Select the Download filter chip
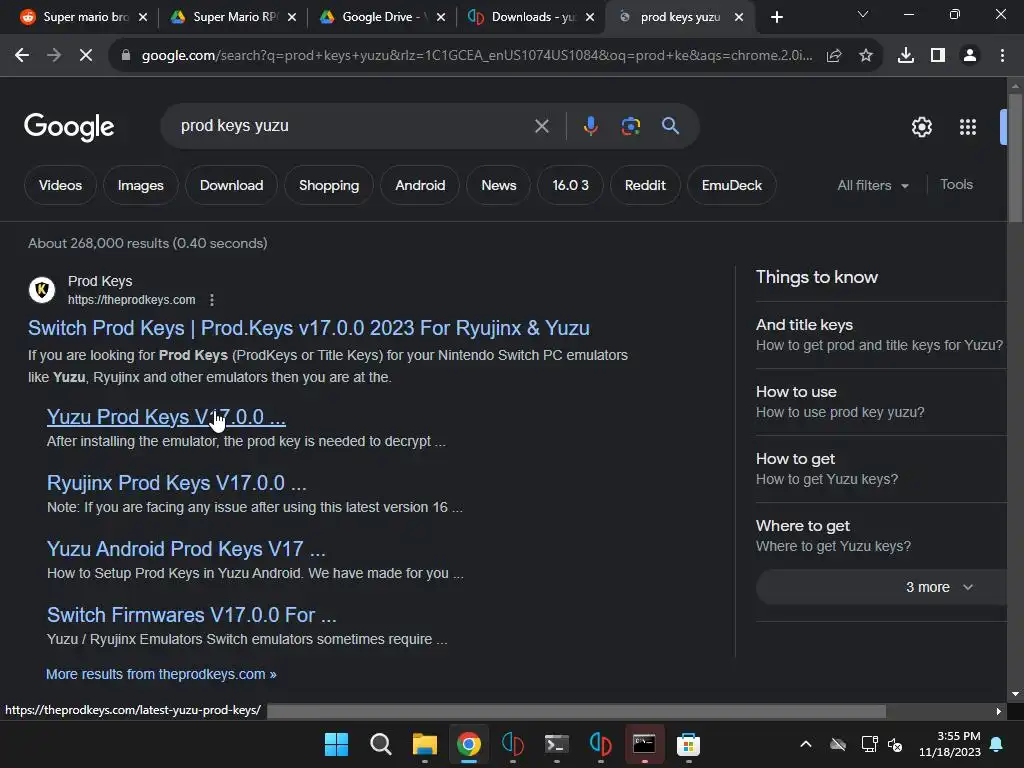This screenshot has width=1024, height=768. [231, 185]
